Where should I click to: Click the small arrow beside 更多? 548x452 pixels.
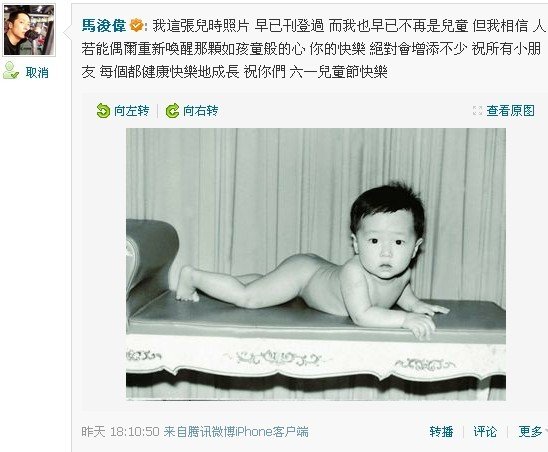(546, 432)
